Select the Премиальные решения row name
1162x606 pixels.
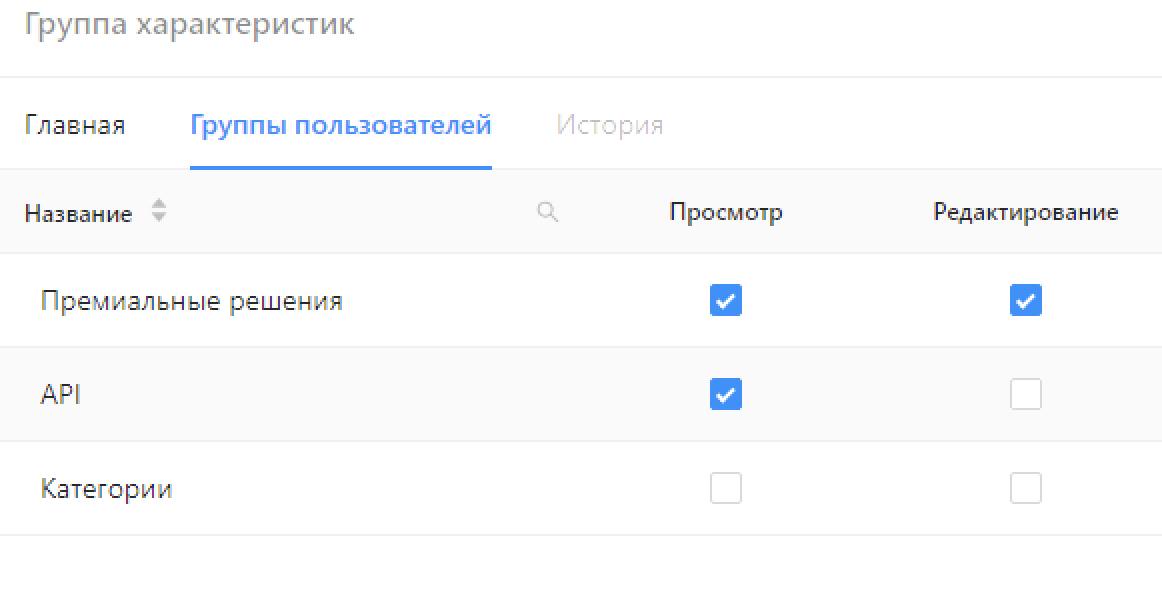(x=191, y=301)
